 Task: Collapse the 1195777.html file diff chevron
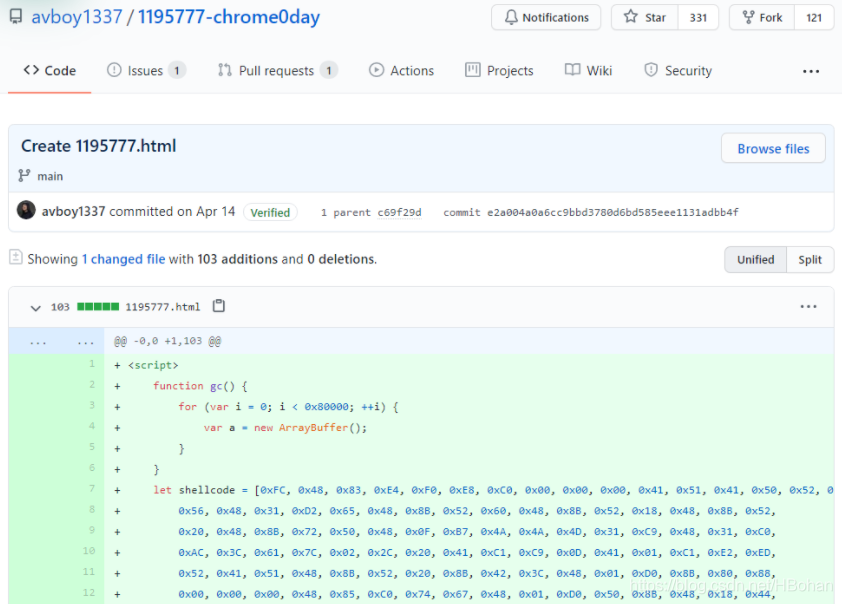coord(35,308)
